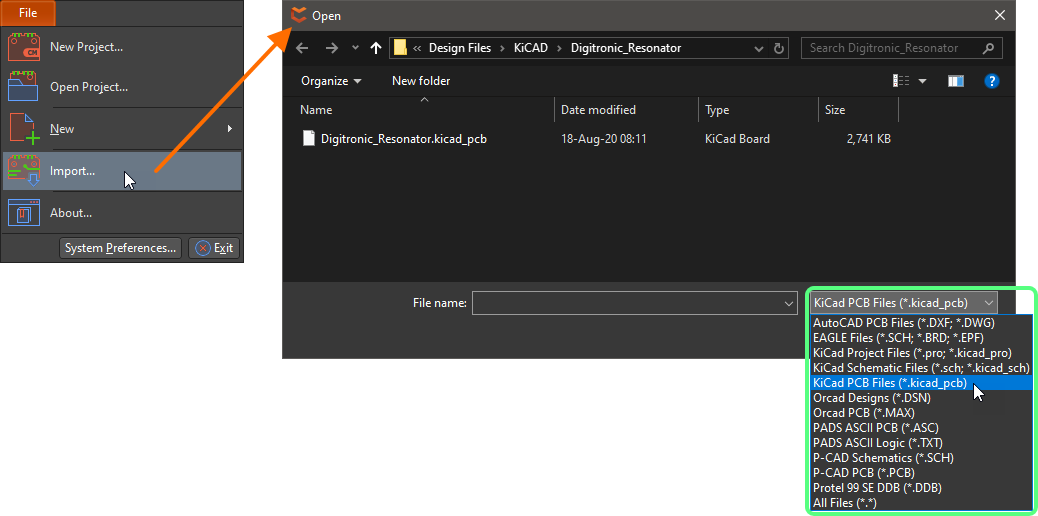Screen dimensions: 1038x516
Task: Click the System Preferences button
Action: point(121,248)
